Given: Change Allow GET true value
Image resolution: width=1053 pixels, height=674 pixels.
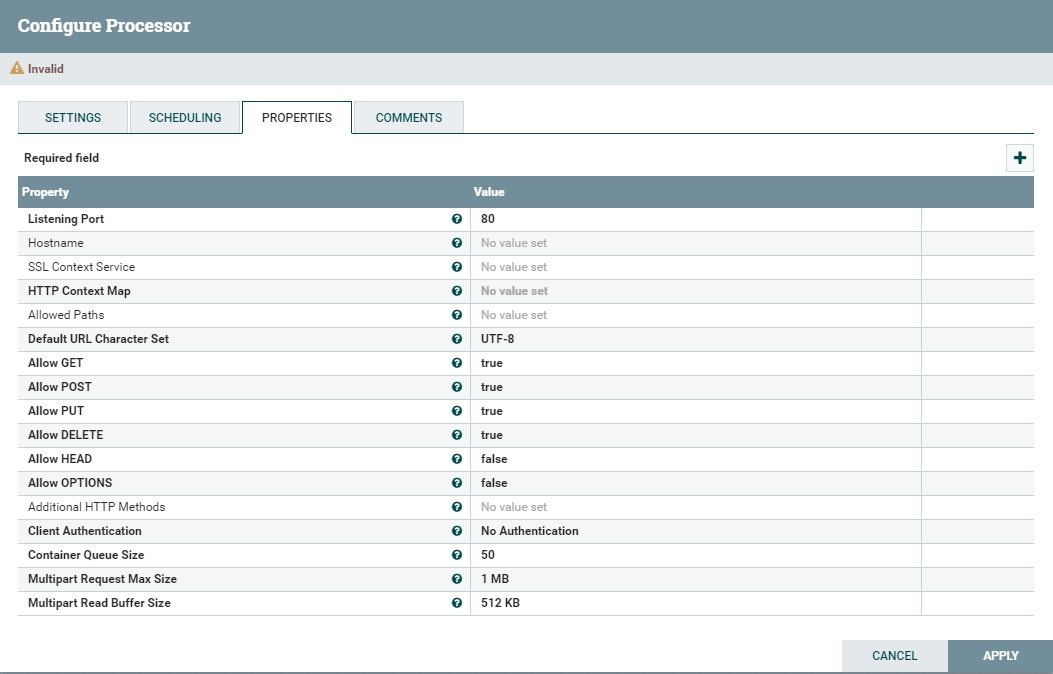Looking at the screenshot, I should (x=696, y=363).
